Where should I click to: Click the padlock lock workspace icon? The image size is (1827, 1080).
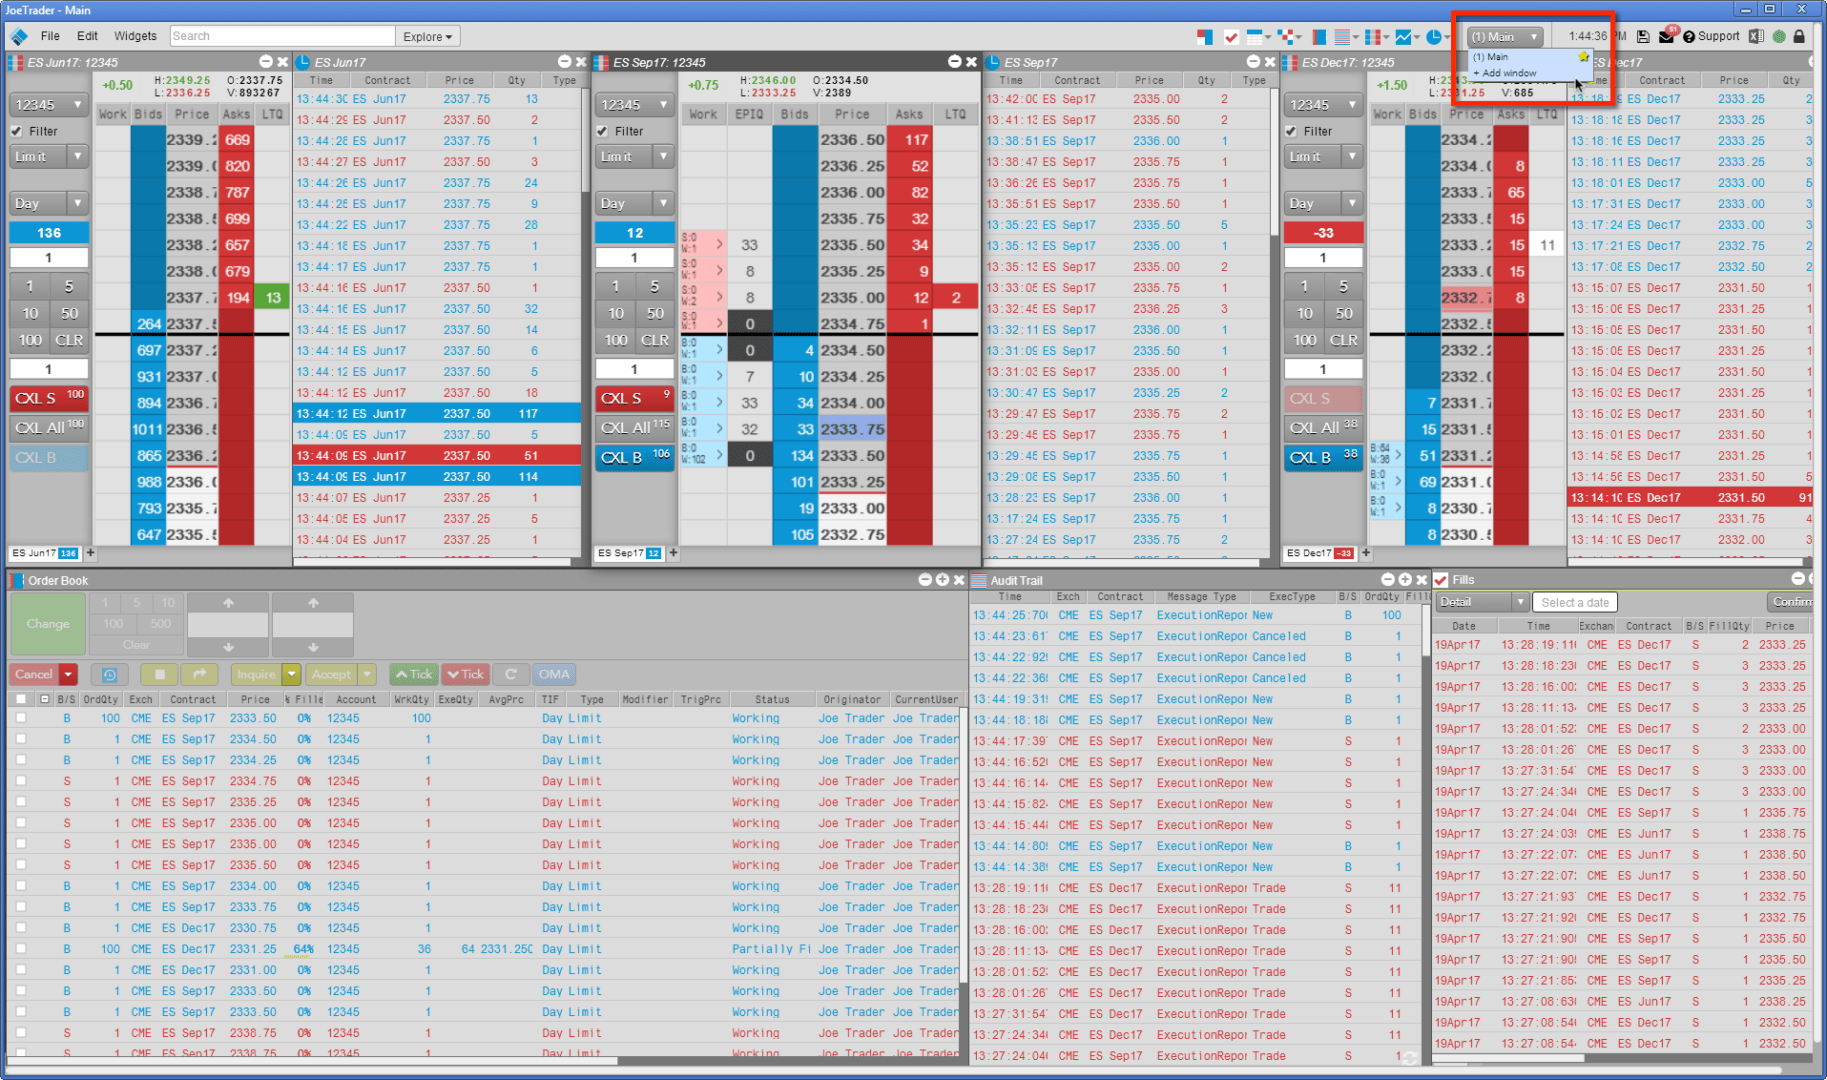1799,37
